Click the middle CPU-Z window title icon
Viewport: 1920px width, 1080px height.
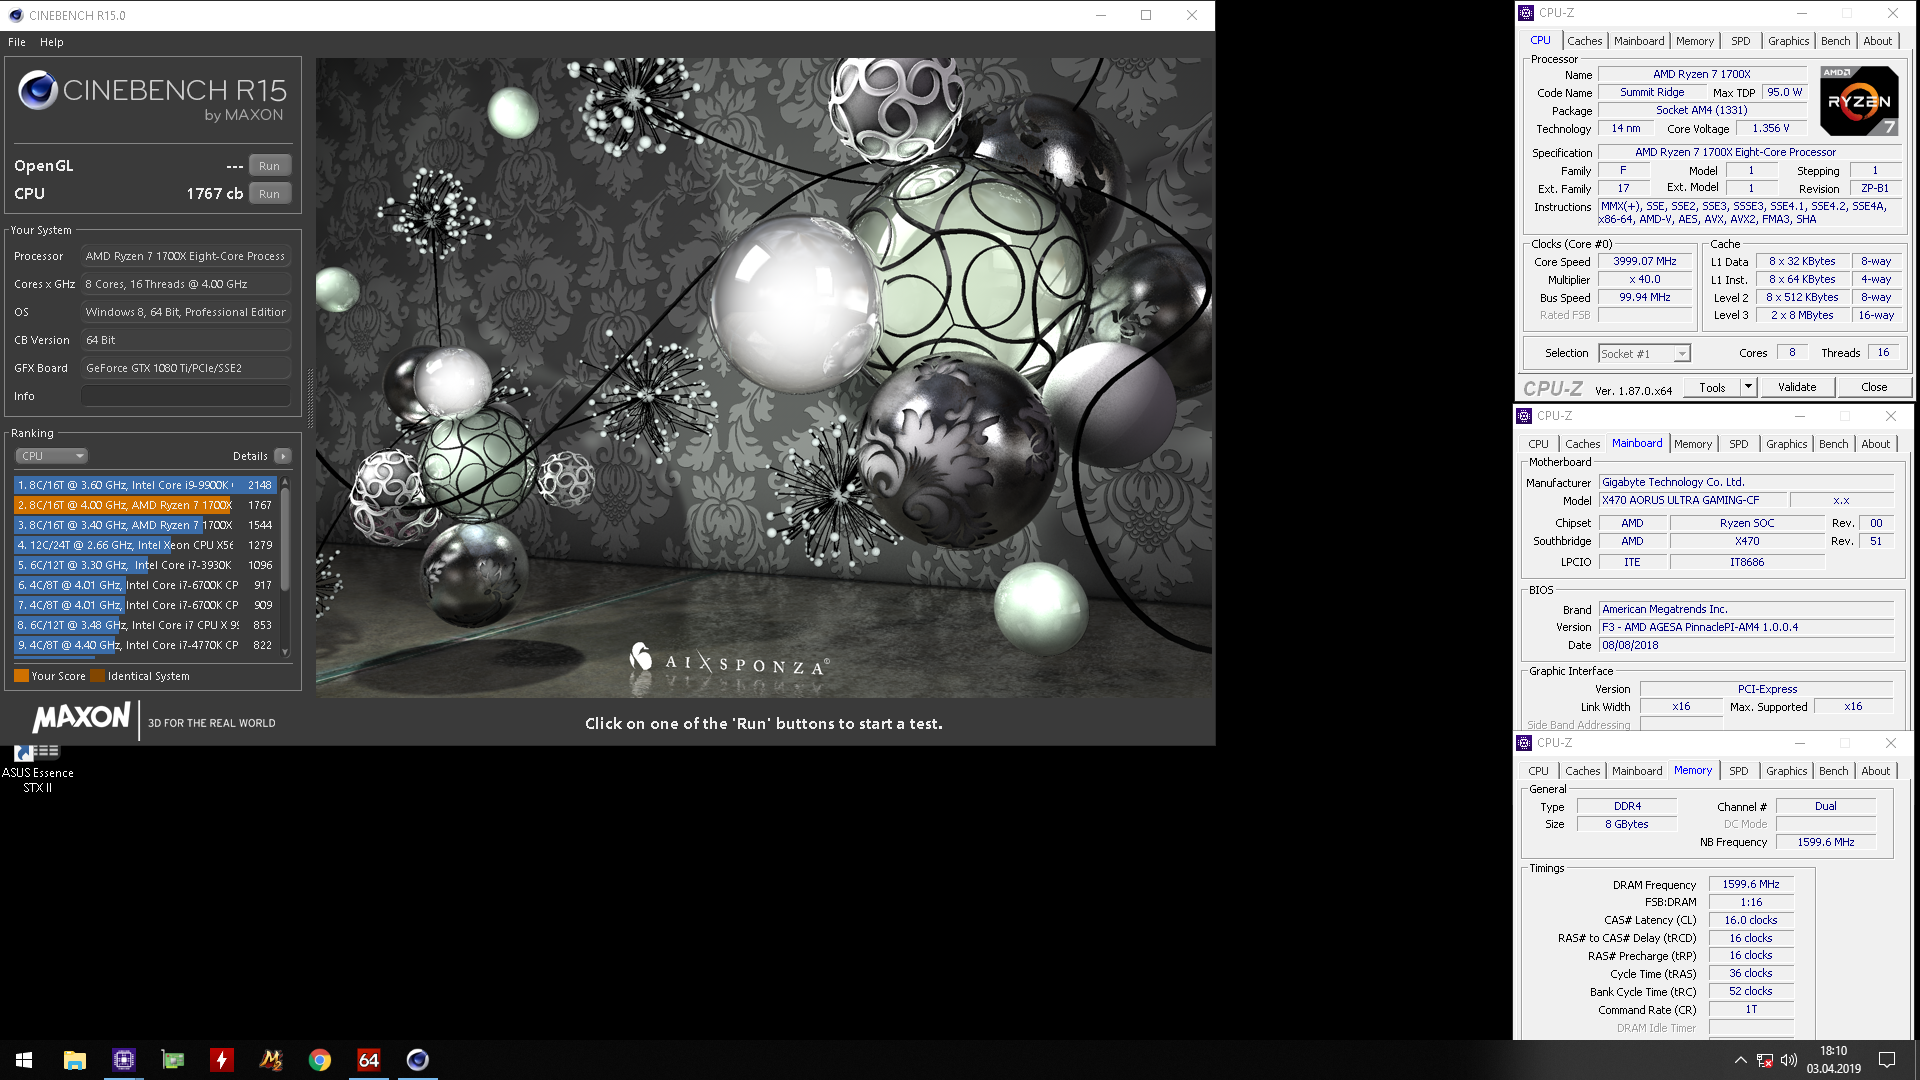pyautogui.click(x=1524, y=416)
